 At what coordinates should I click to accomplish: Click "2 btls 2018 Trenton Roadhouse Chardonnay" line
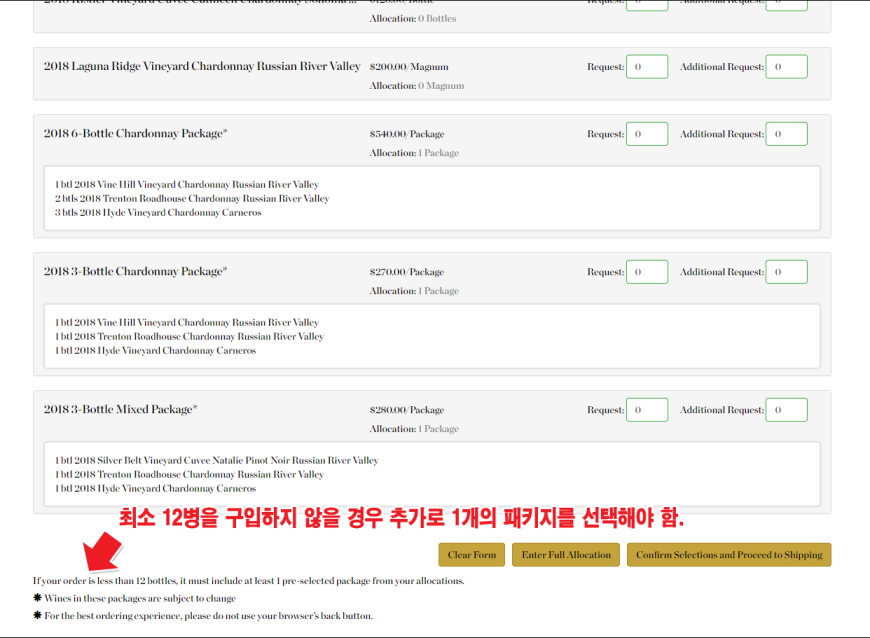point(192,199)
